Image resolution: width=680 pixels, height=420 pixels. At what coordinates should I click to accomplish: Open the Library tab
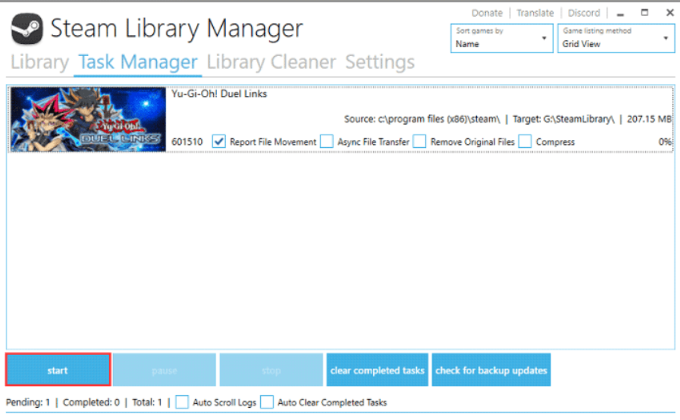click(x=39, y=62)
